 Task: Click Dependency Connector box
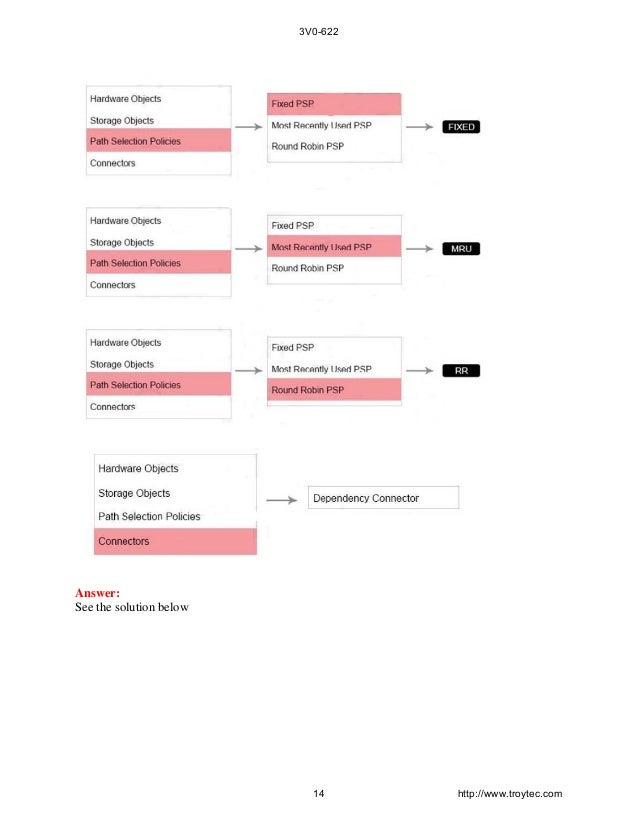[x=383, y=497]
